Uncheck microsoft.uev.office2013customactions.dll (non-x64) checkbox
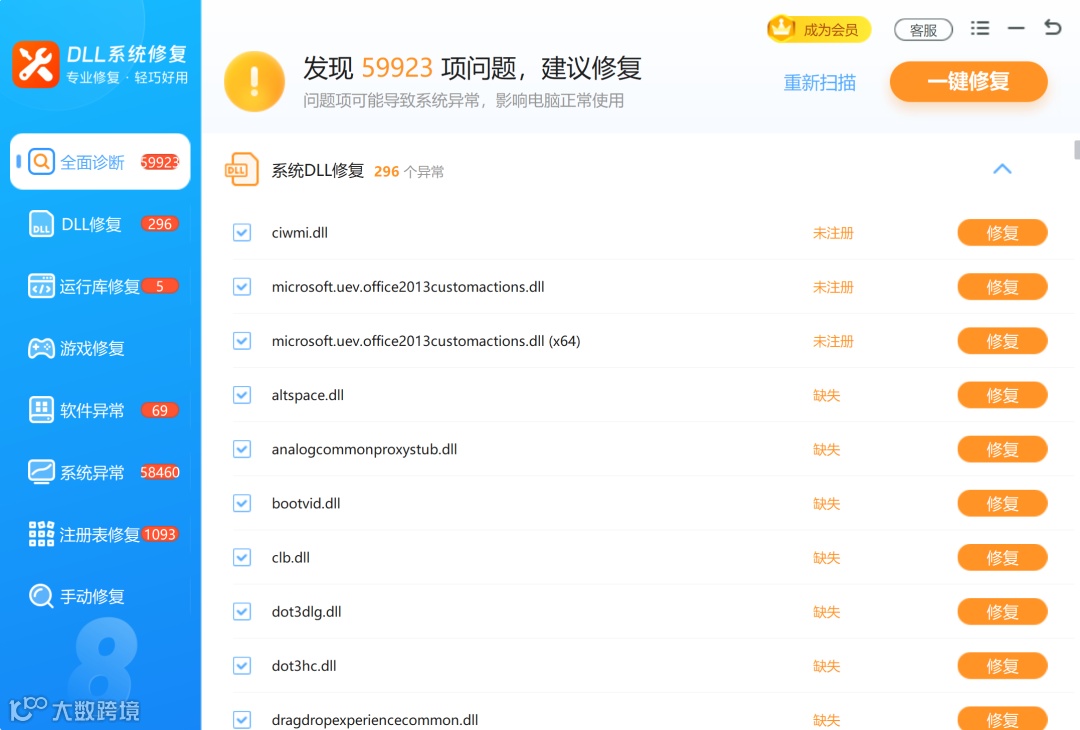Image resolution: width=1080 pixels, height=730 pixels. (x=242, y=286)
